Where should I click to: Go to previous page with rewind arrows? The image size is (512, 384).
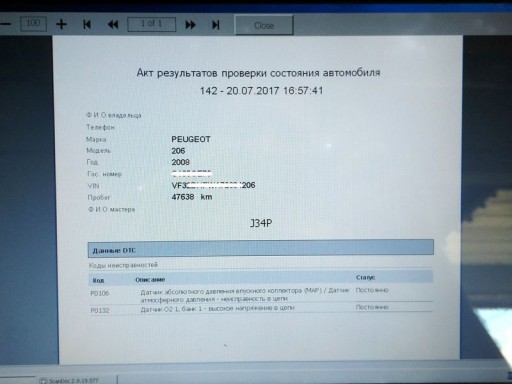113,24
